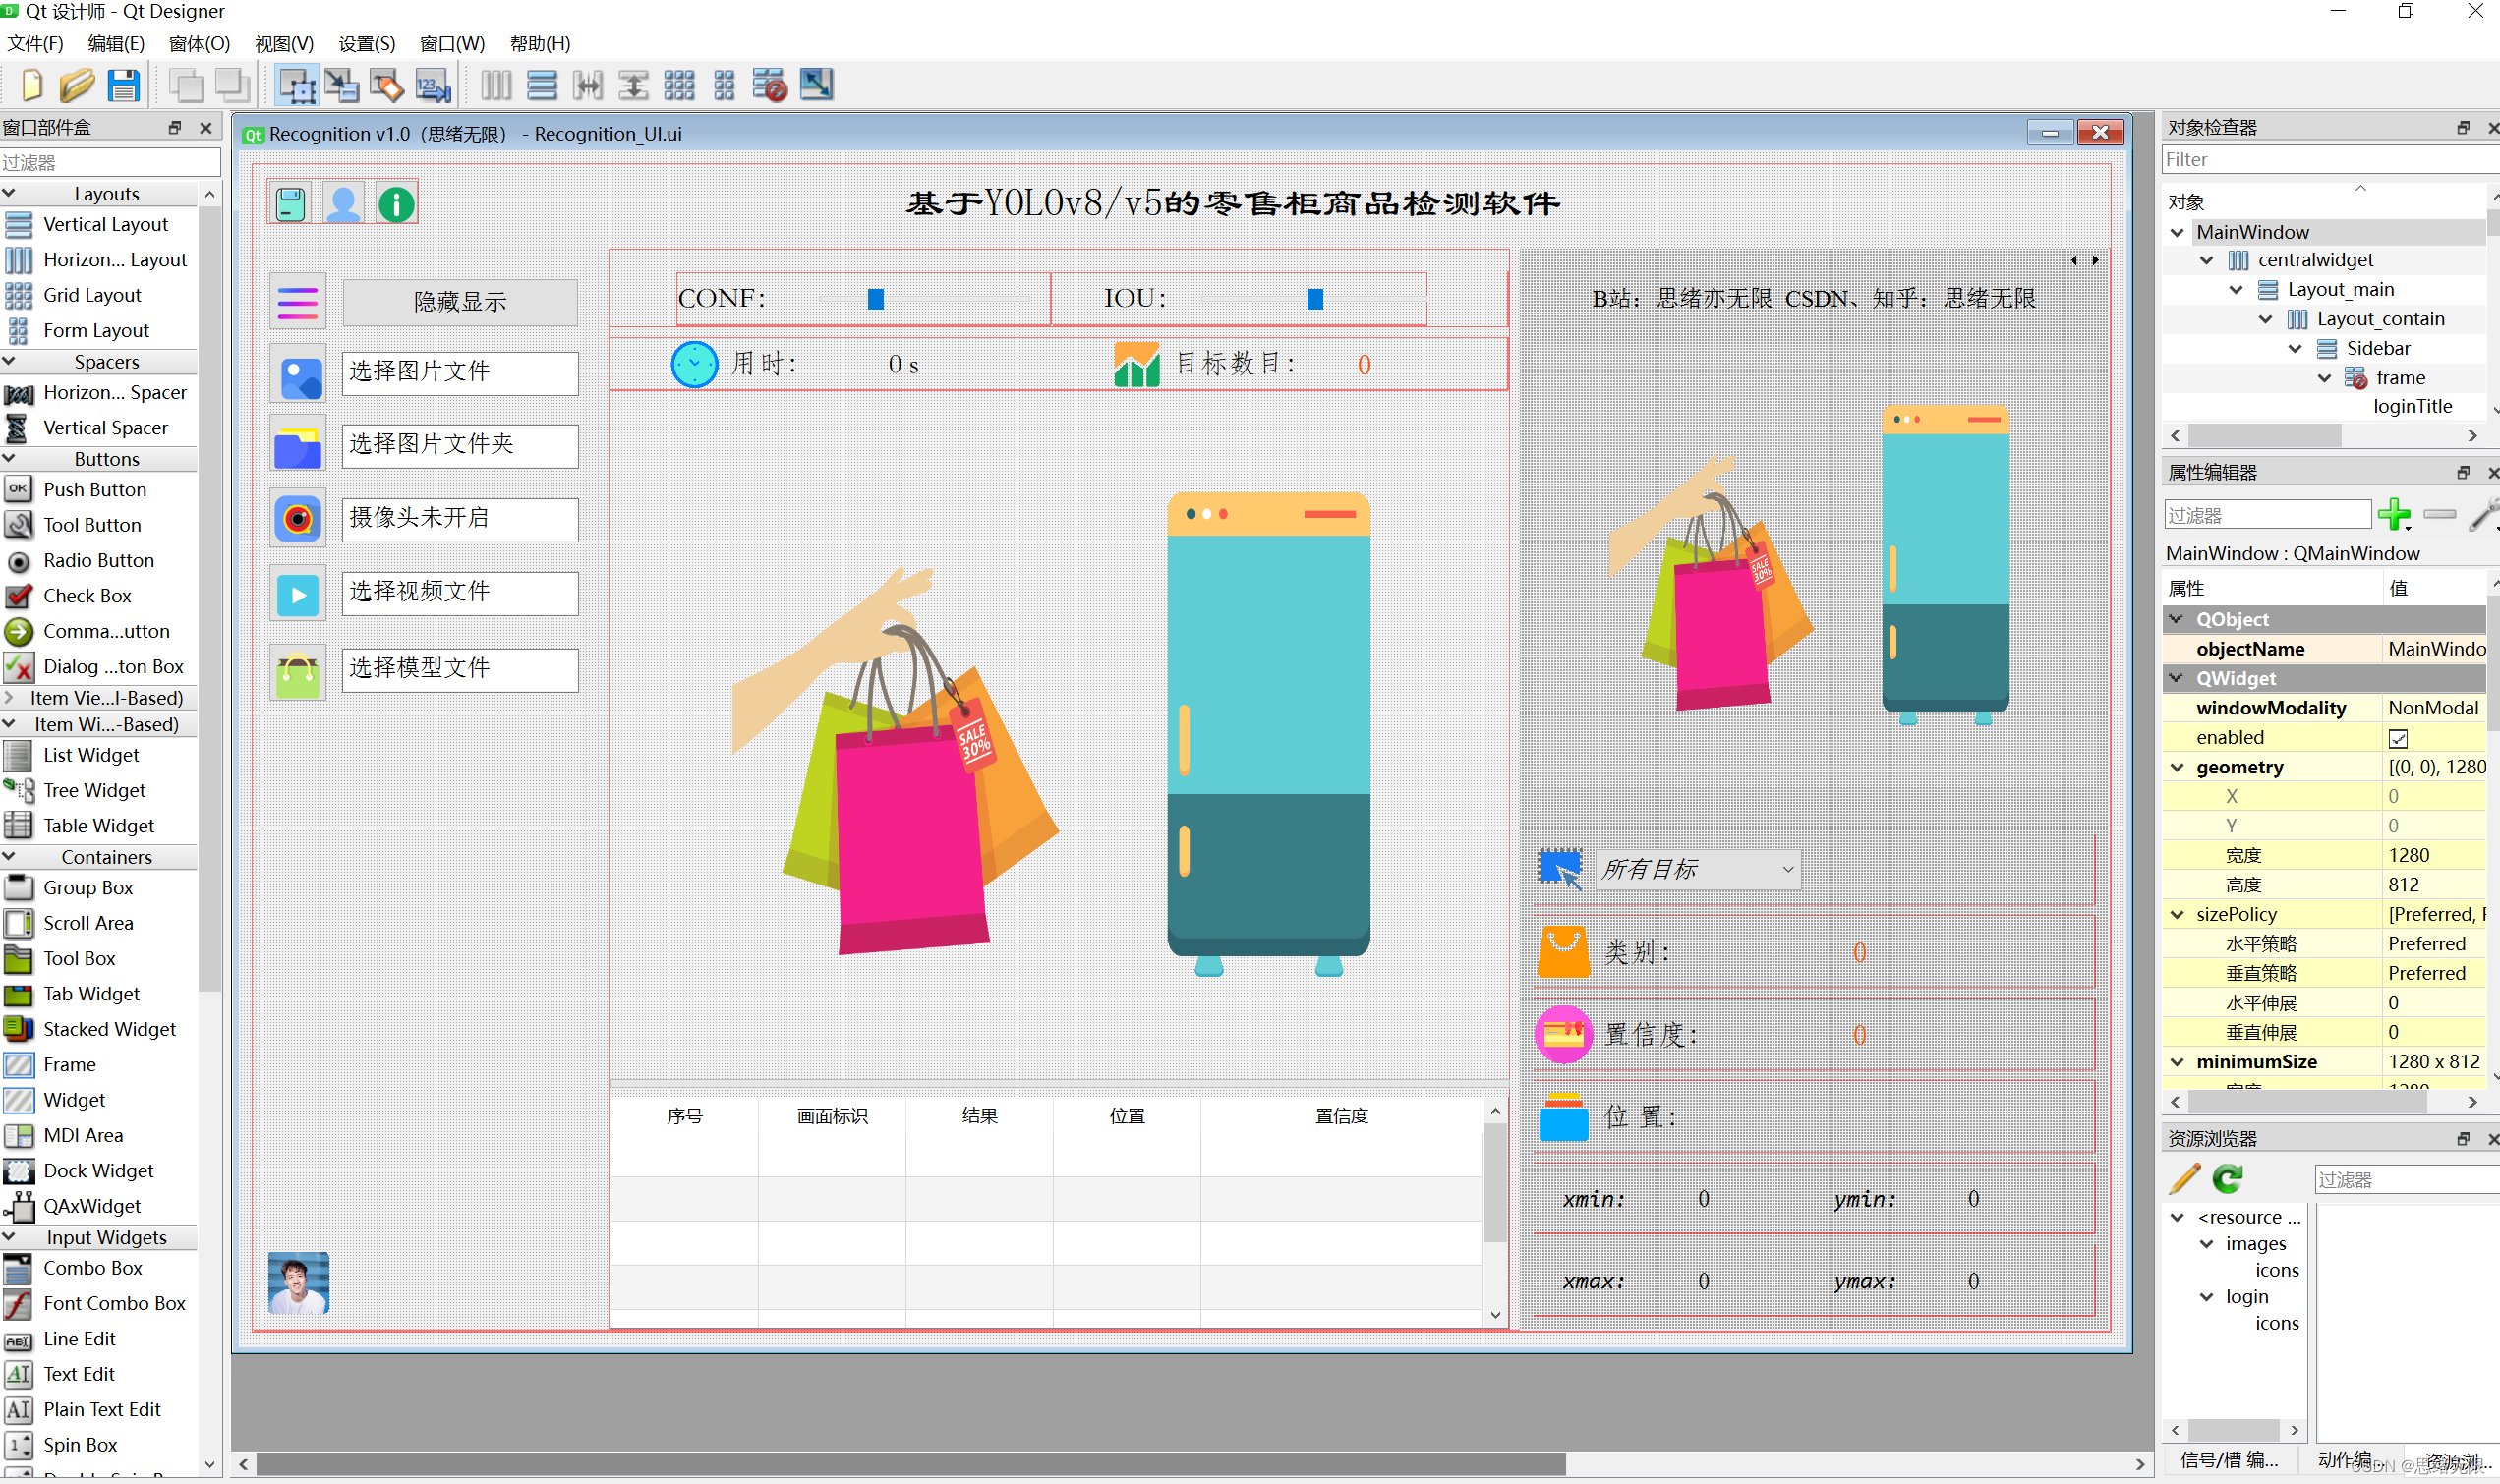Apply Lay Out in a Grid icon
Screen dimensions: 2500x1484
pyautogui.click(x=679, y=86)
